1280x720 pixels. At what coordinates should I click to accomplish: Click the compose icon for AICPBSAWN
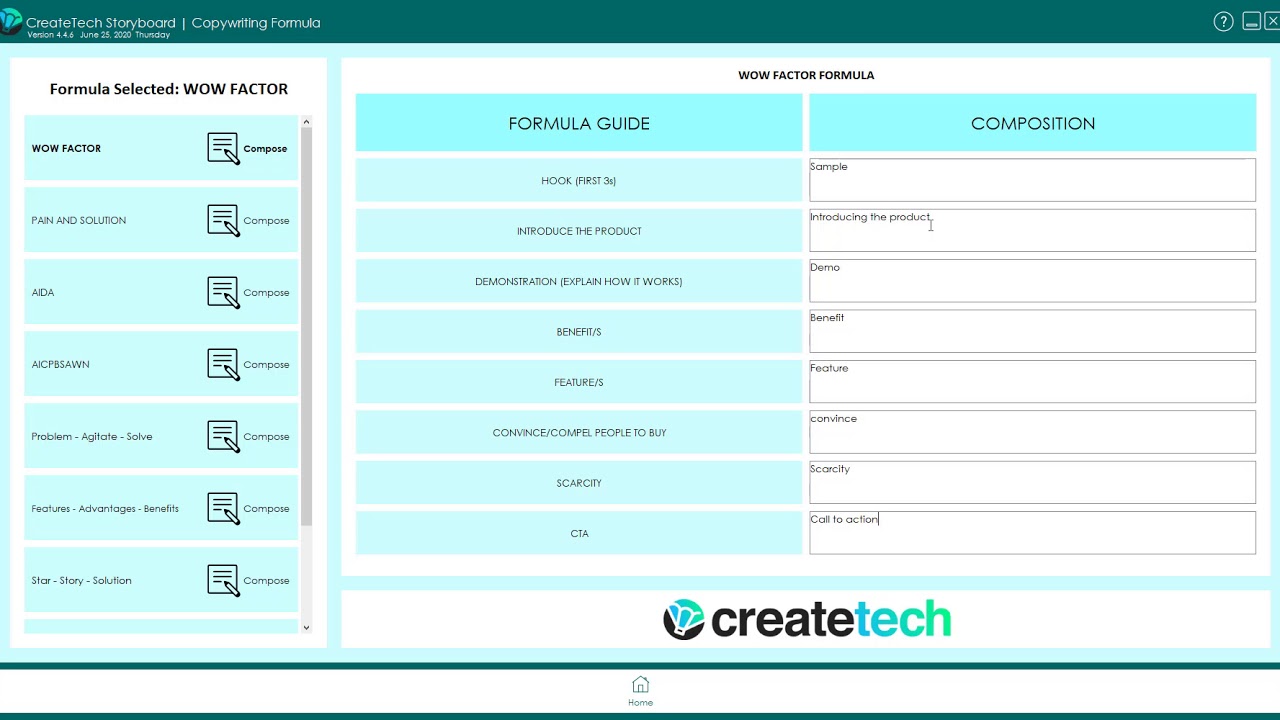223,364
